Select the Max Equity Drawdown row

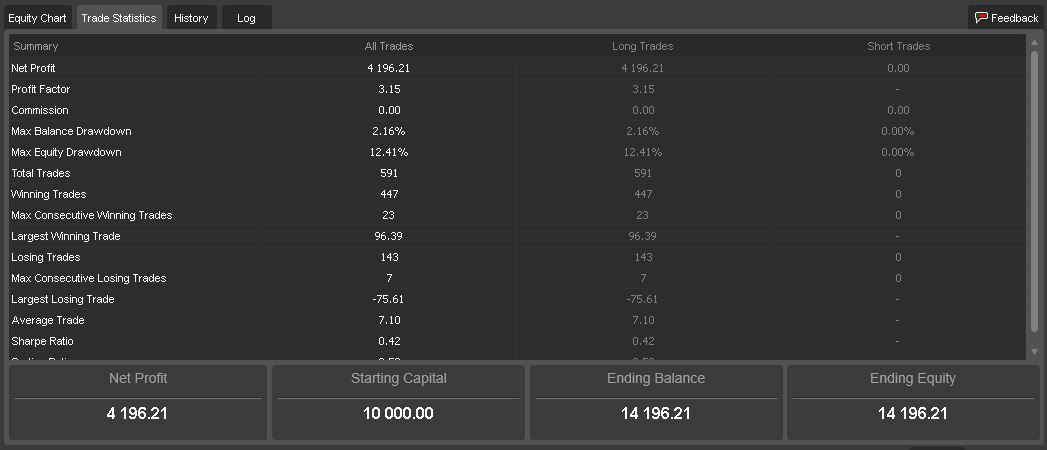517,152
